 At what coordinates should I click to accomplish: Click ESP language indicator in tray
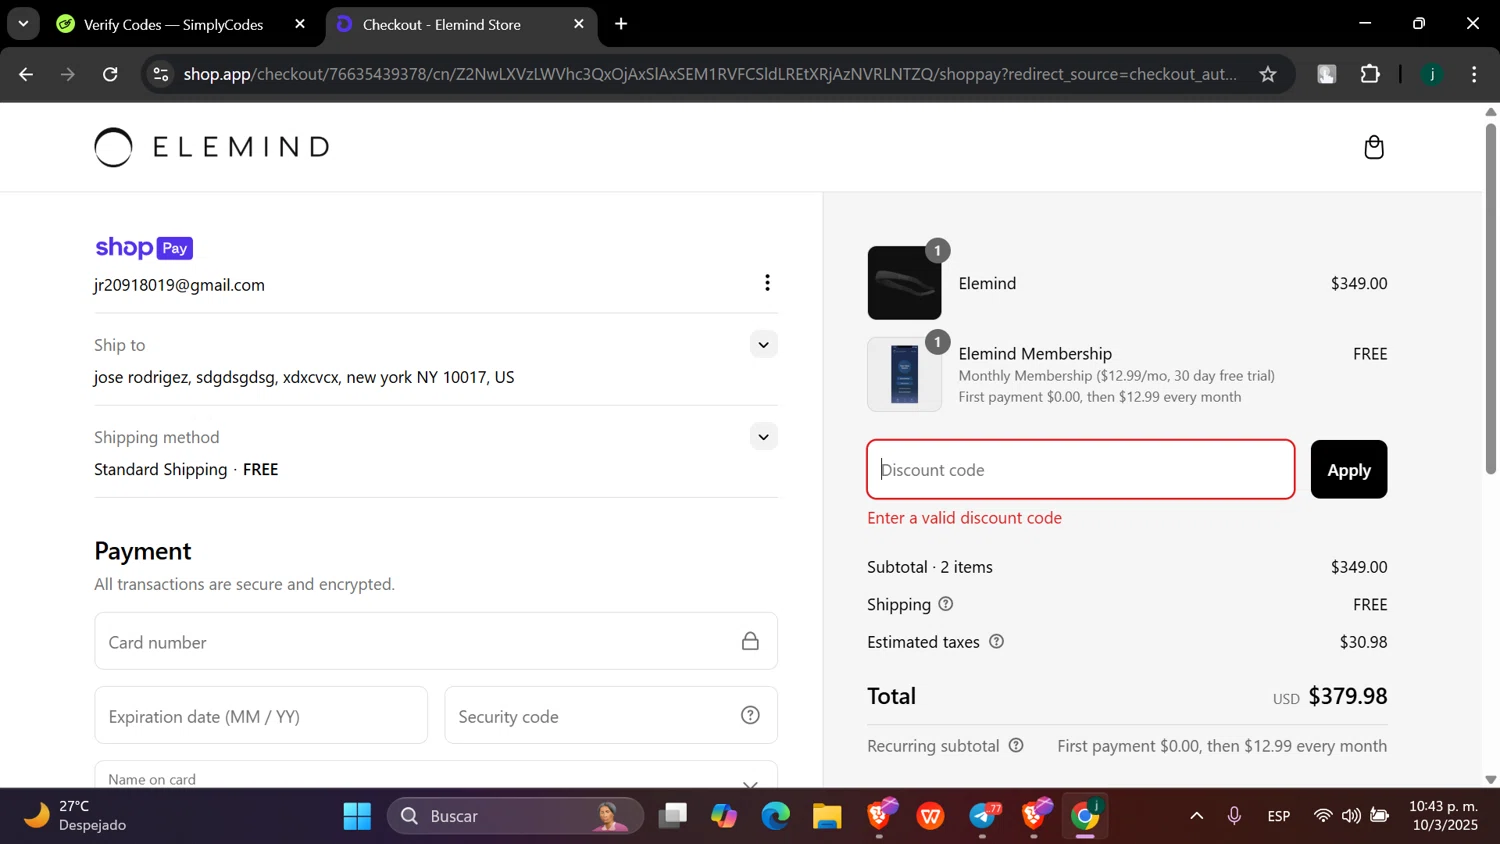coord(1278,816)
